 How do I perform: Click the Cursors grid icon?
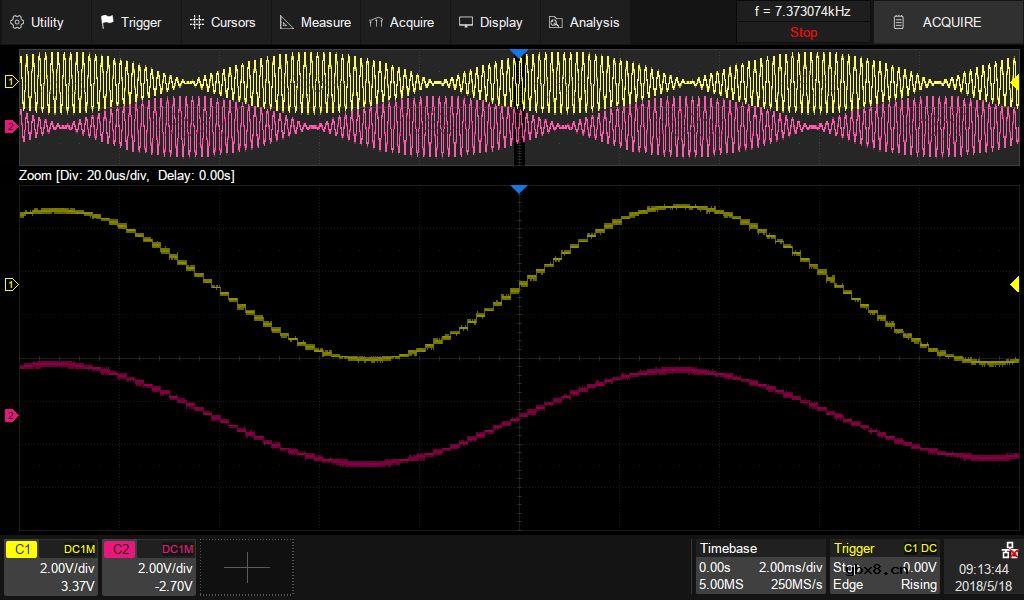click(197, 22)
